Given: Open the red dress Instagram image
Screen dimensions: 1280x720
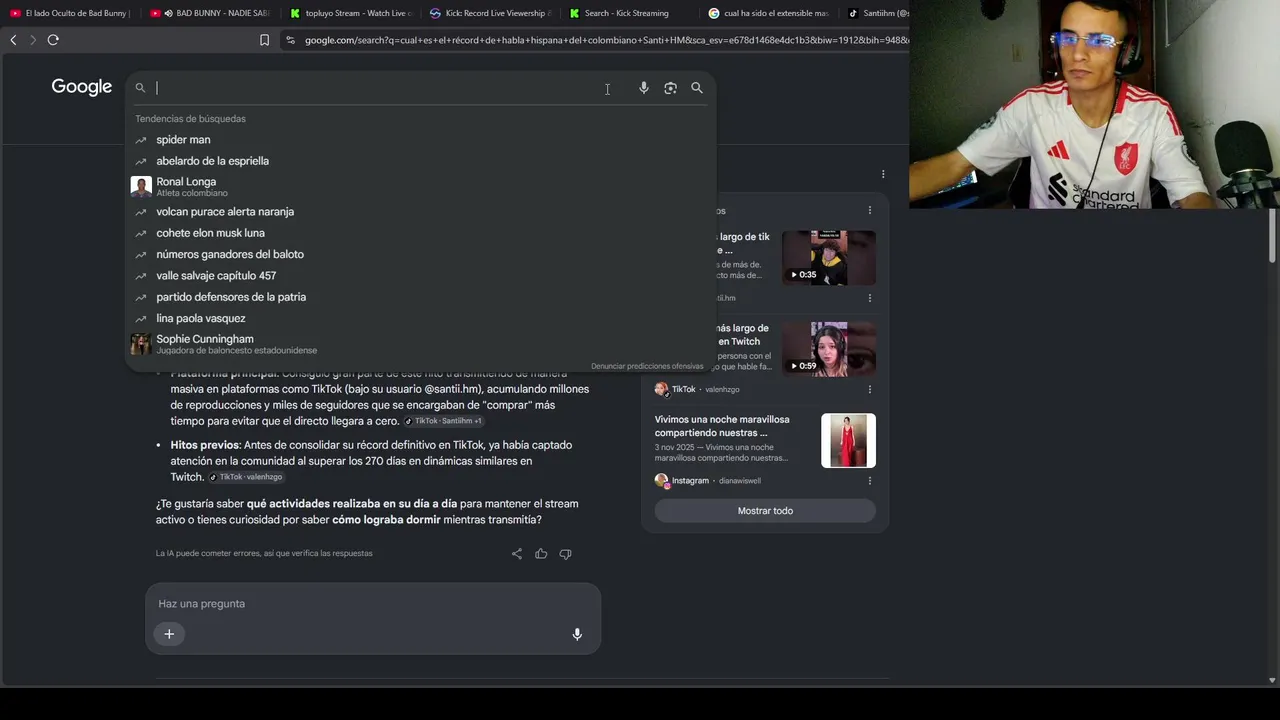Looking at the screenshot, I should coord(848,440).
